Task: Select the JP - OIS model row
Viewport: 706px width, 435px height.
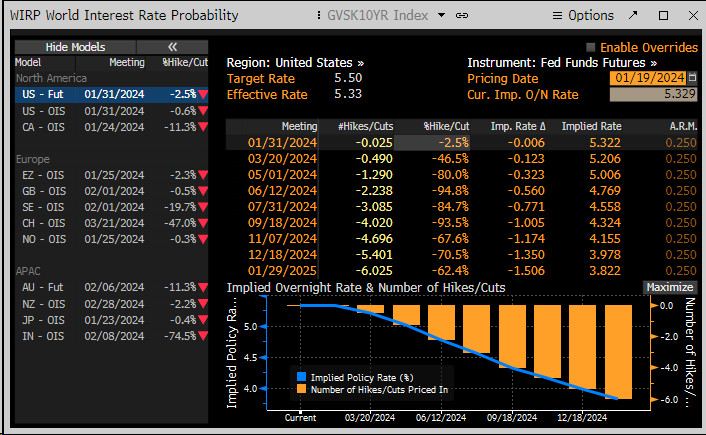Action: click(112, 320)
